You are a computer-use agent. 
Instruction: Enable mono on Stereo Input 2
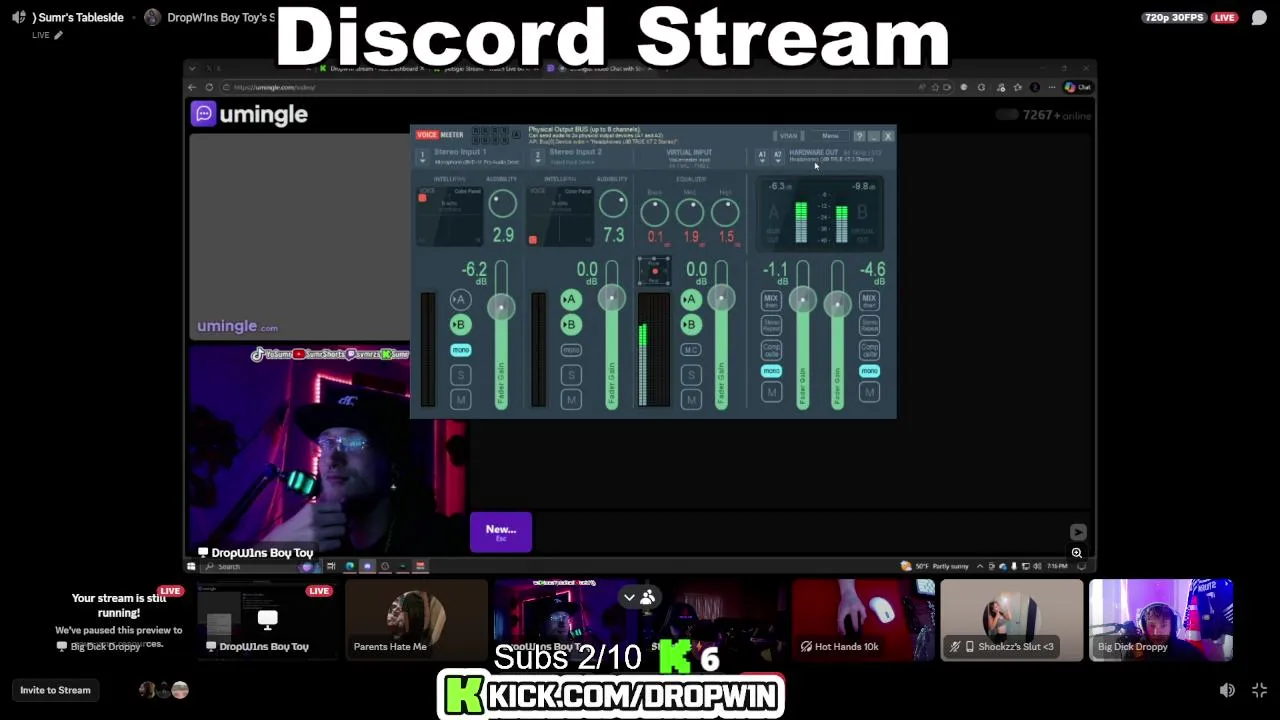coord(571,350)
